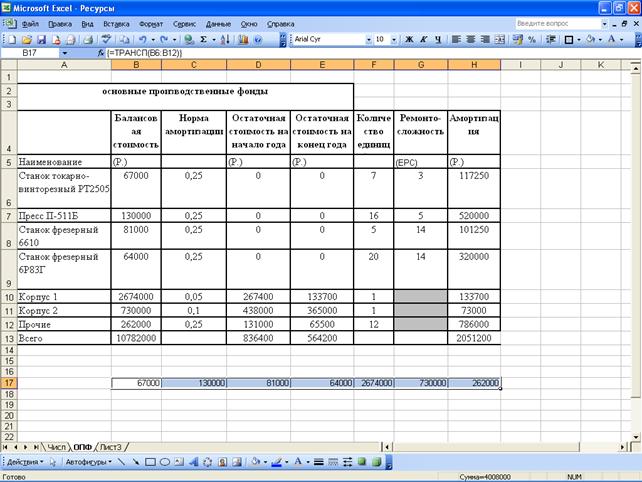The width and height of the screenshot is (642, 482).
Task: Click the Copy icon in the toolbar
Action: pos(124,39)
